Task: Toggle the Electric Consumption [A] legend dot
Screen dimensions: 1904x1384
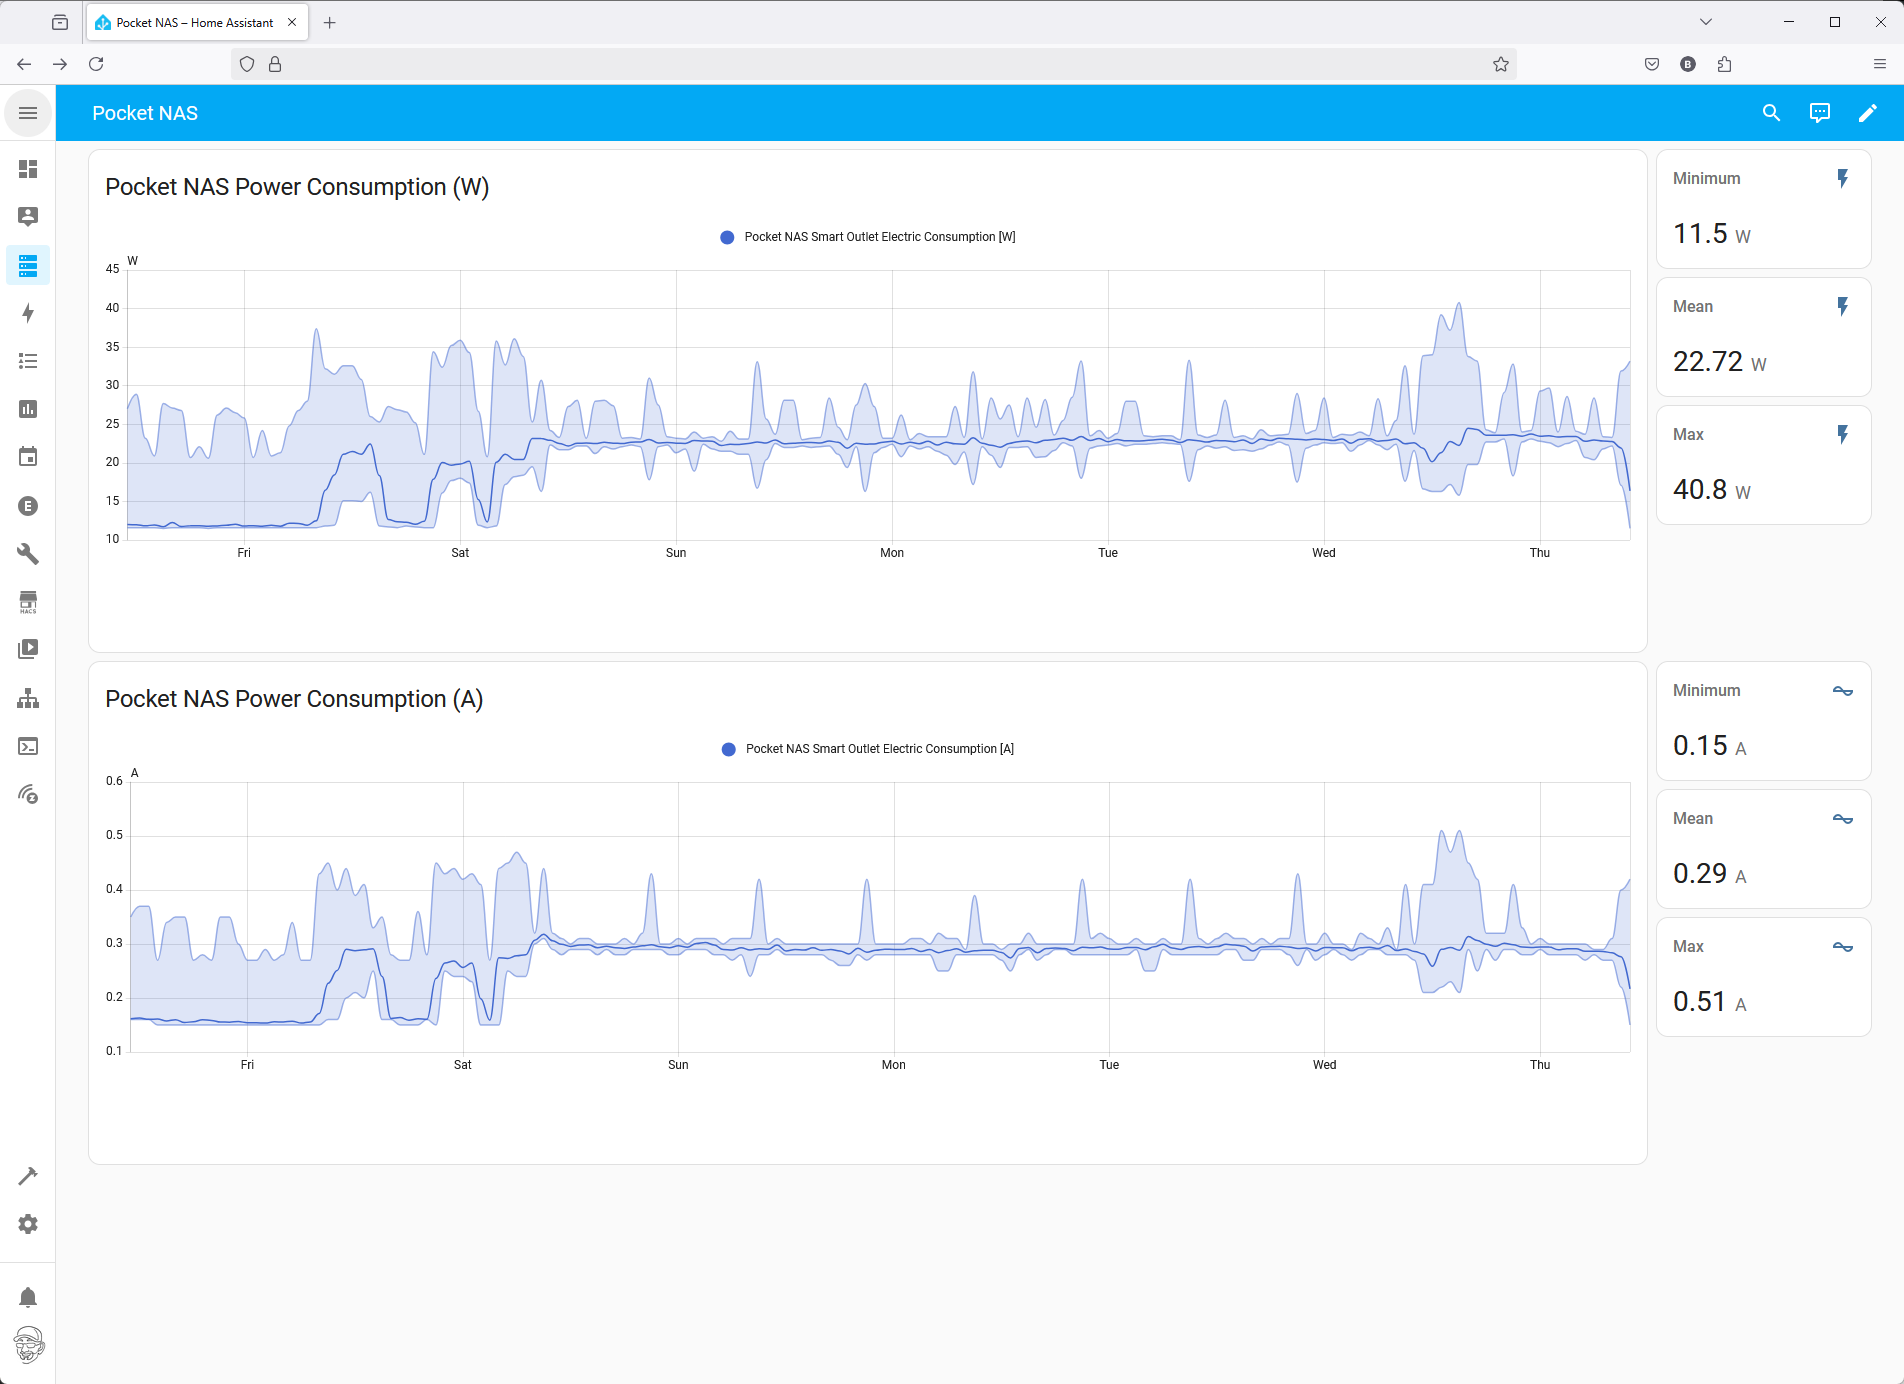Action: coord(729,749)
